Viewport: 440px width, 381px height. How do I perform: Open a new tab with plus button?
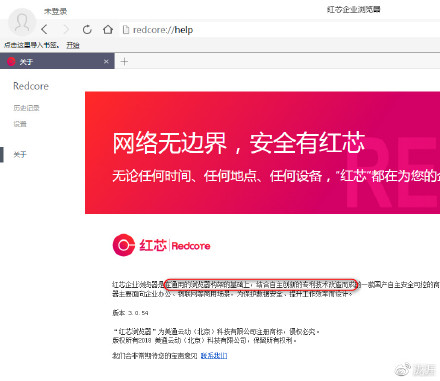click(x=124, y=61)
